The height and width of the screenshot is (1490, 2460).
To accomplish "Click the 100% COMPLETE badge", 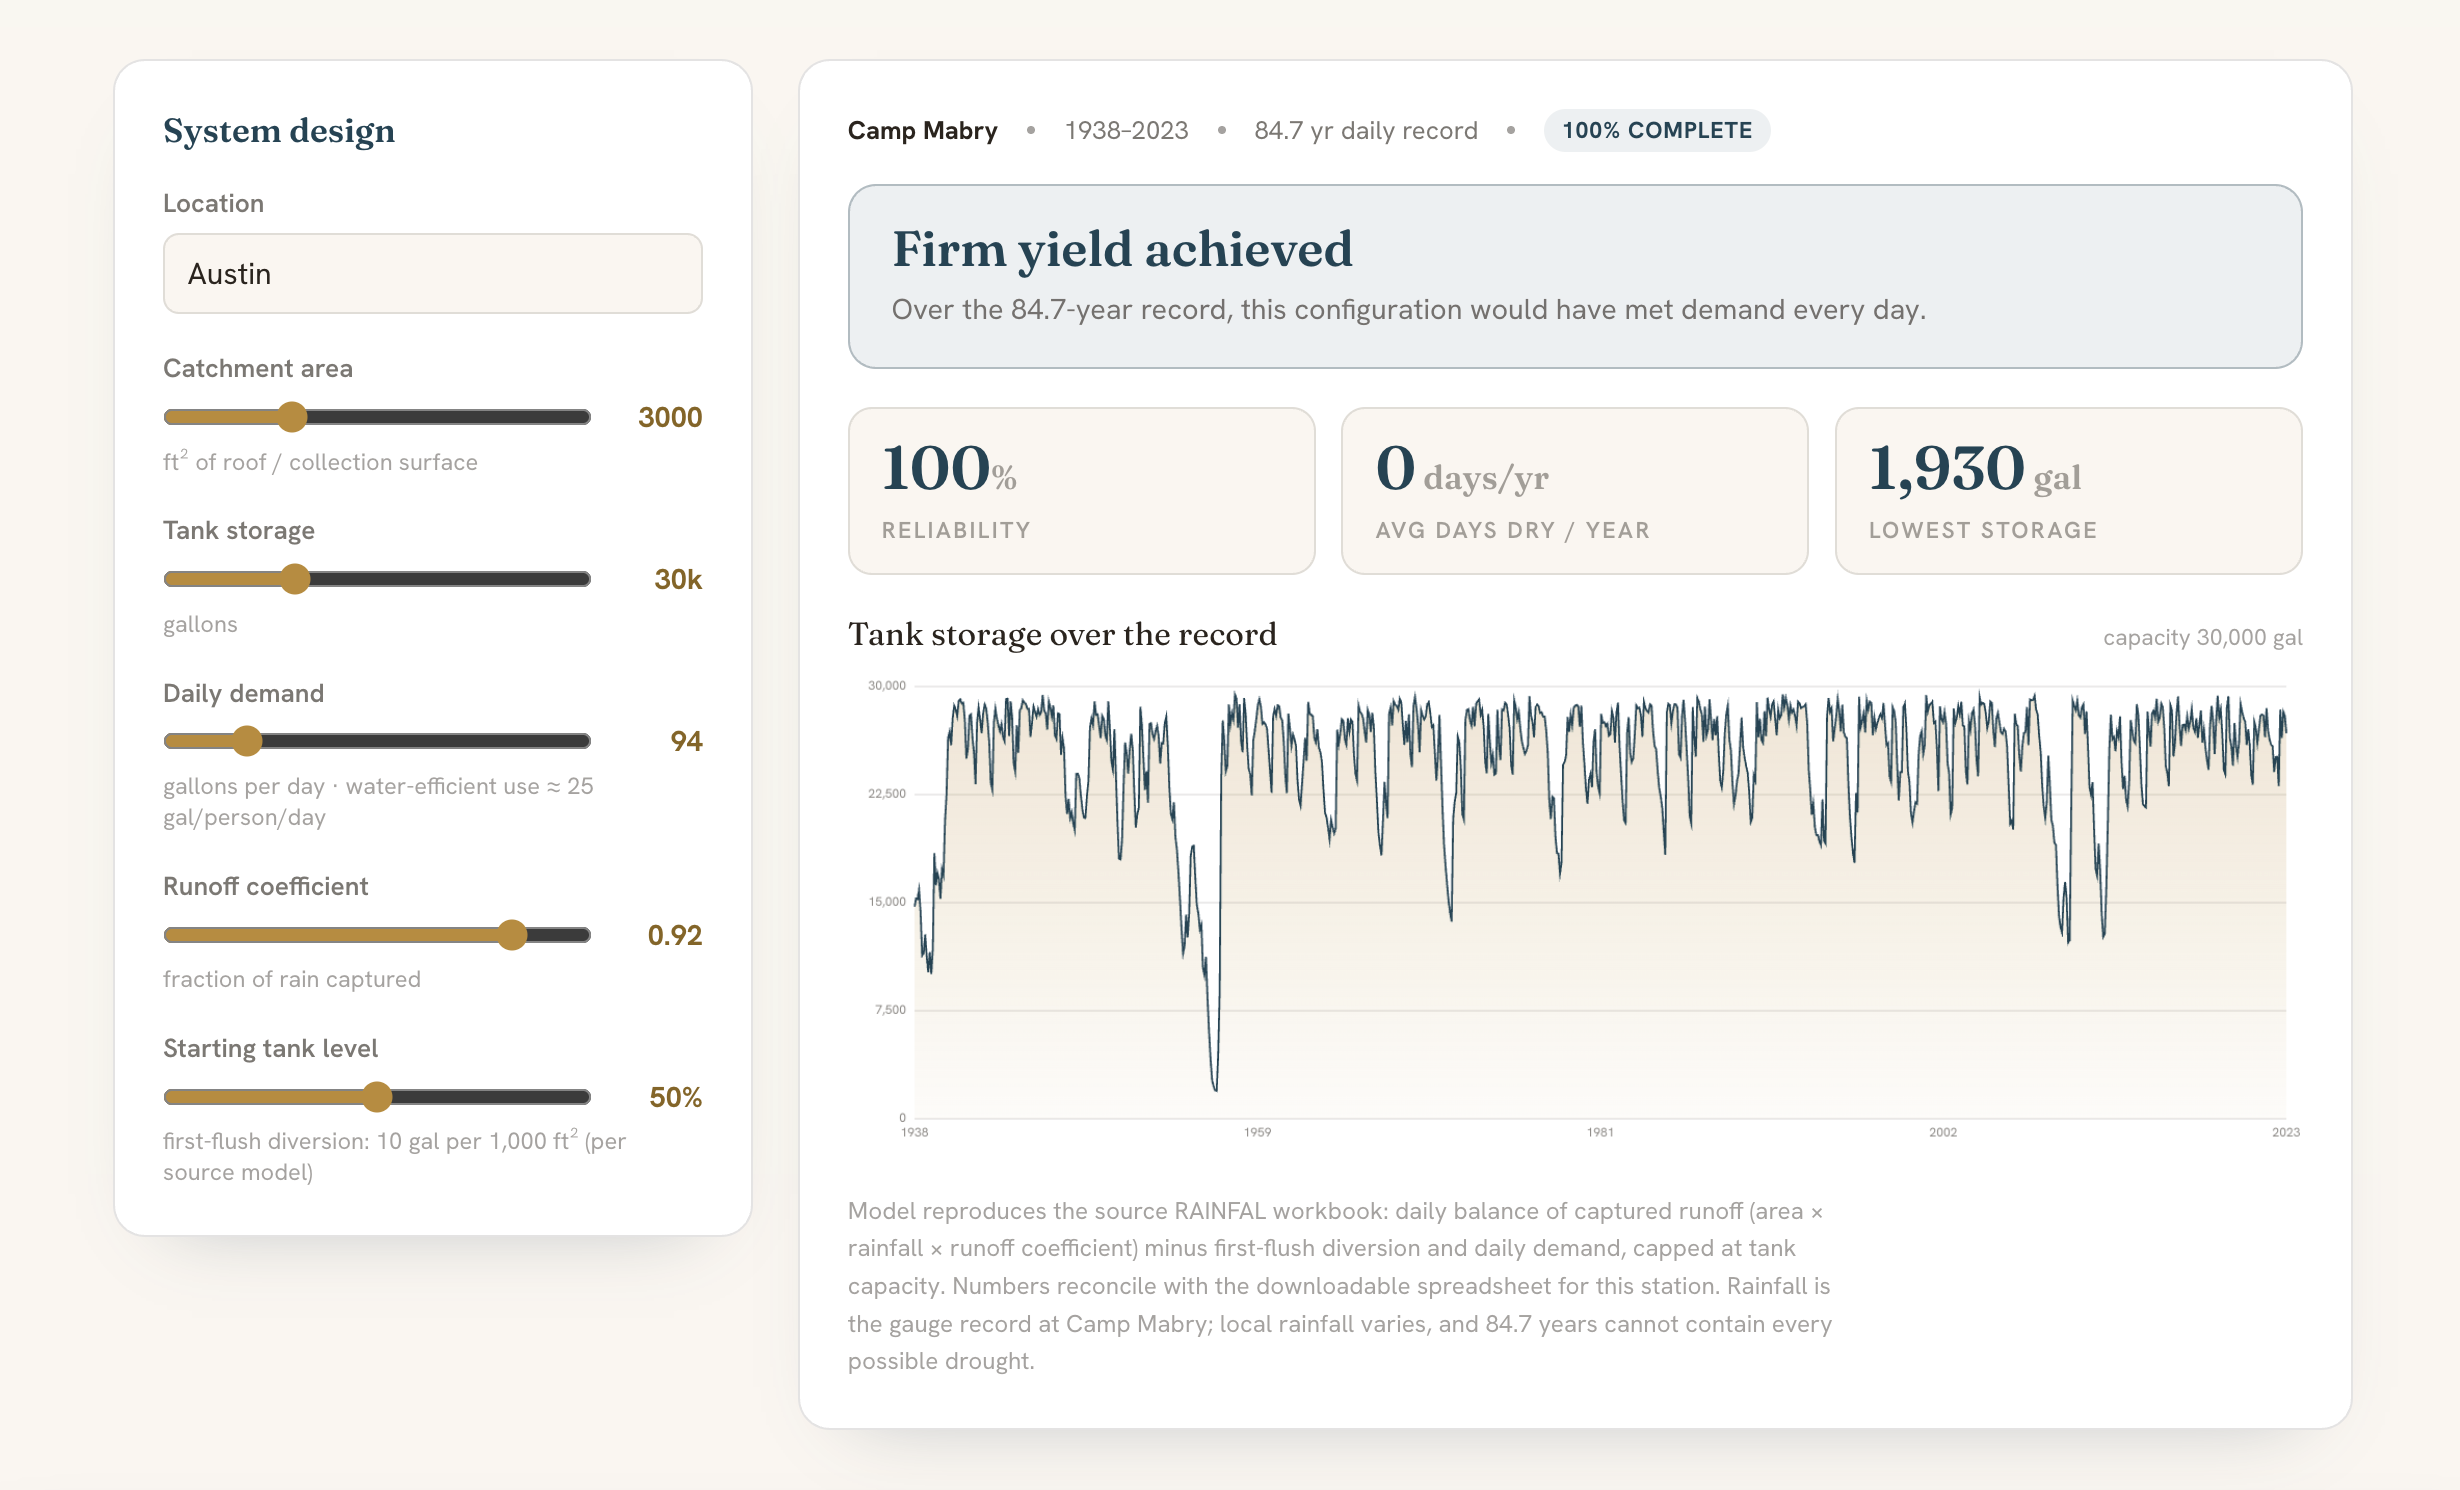I will (1657, 131).
